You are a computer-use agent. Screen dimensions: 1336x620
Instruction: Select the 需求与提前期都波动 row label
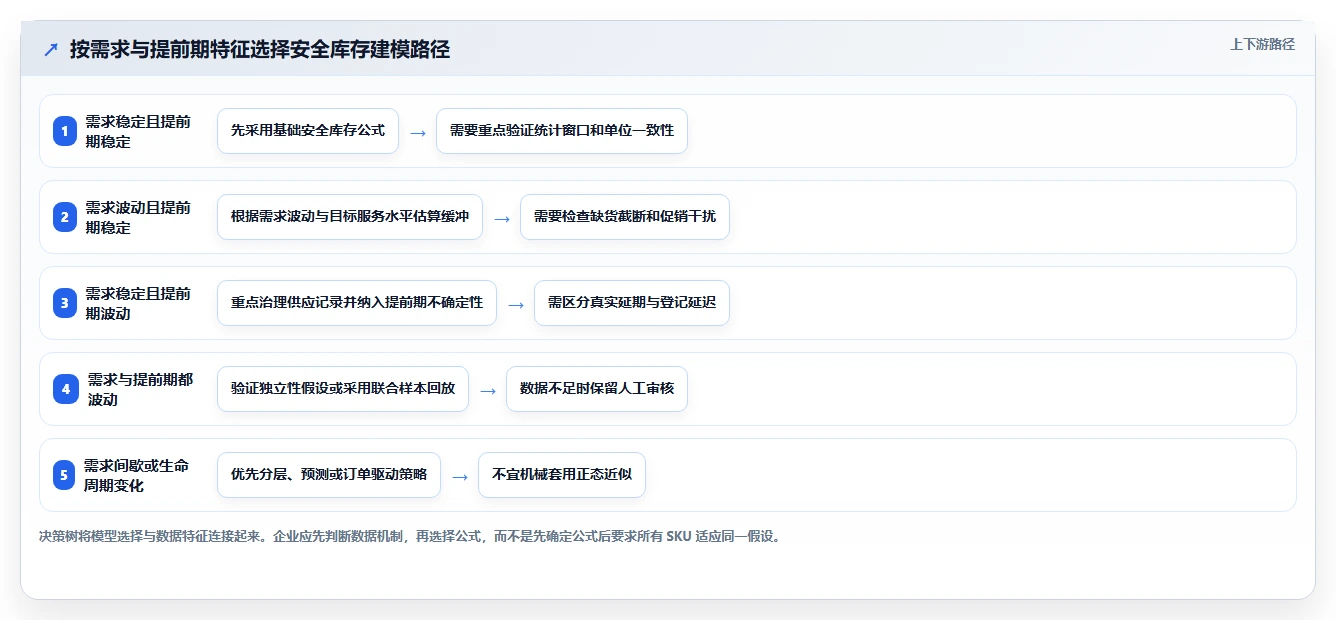[140, 389]
